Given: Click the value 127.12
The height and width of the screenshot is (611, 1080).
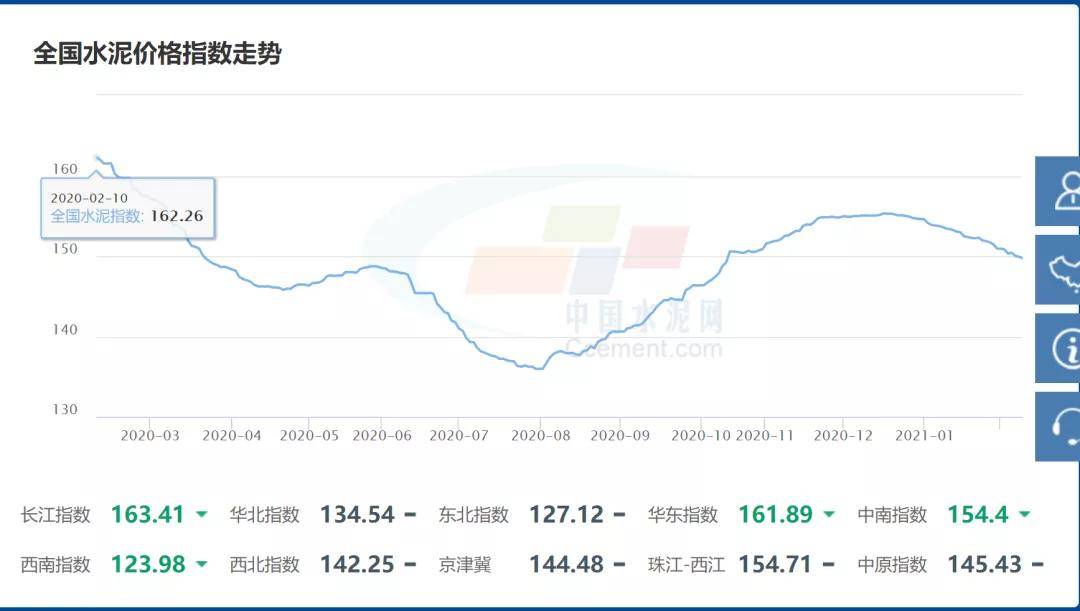Looking at the screenshot, I should [x=566, y=515].
